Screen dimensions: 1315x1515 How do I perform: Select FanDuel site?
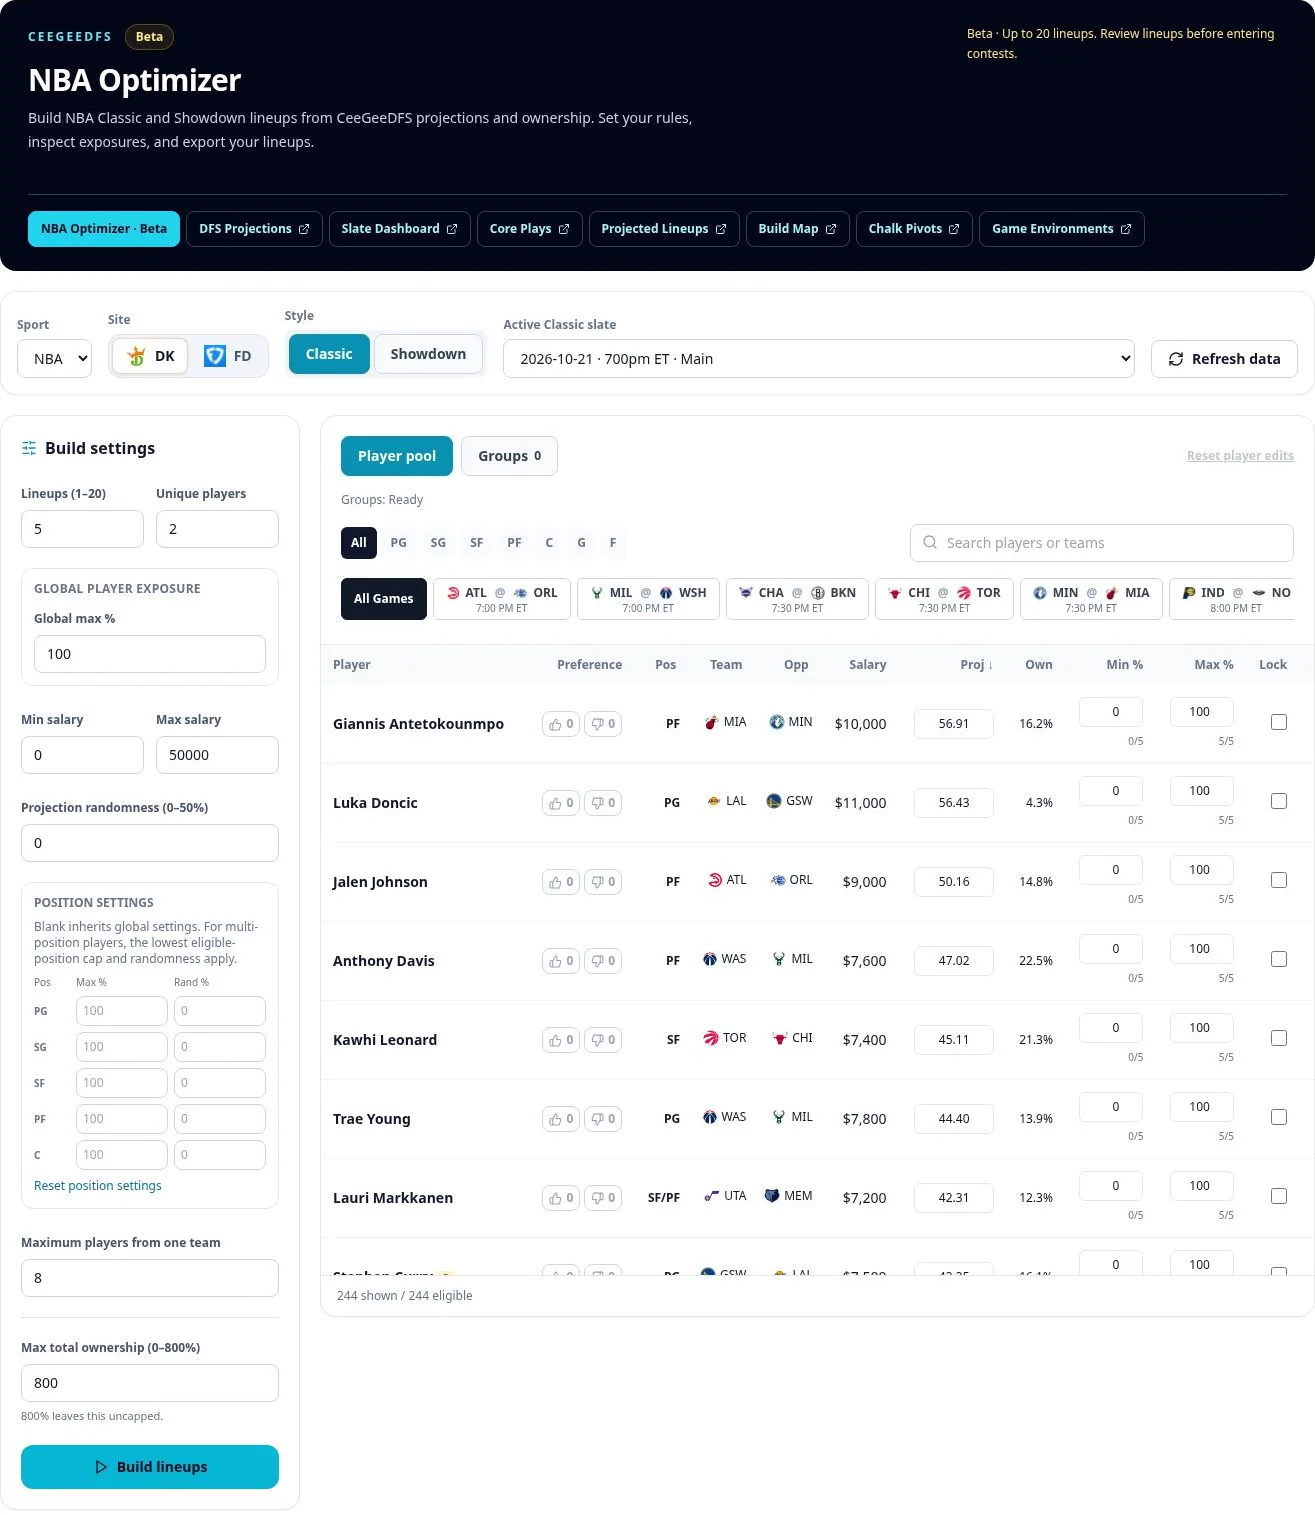tap(228, 356)
